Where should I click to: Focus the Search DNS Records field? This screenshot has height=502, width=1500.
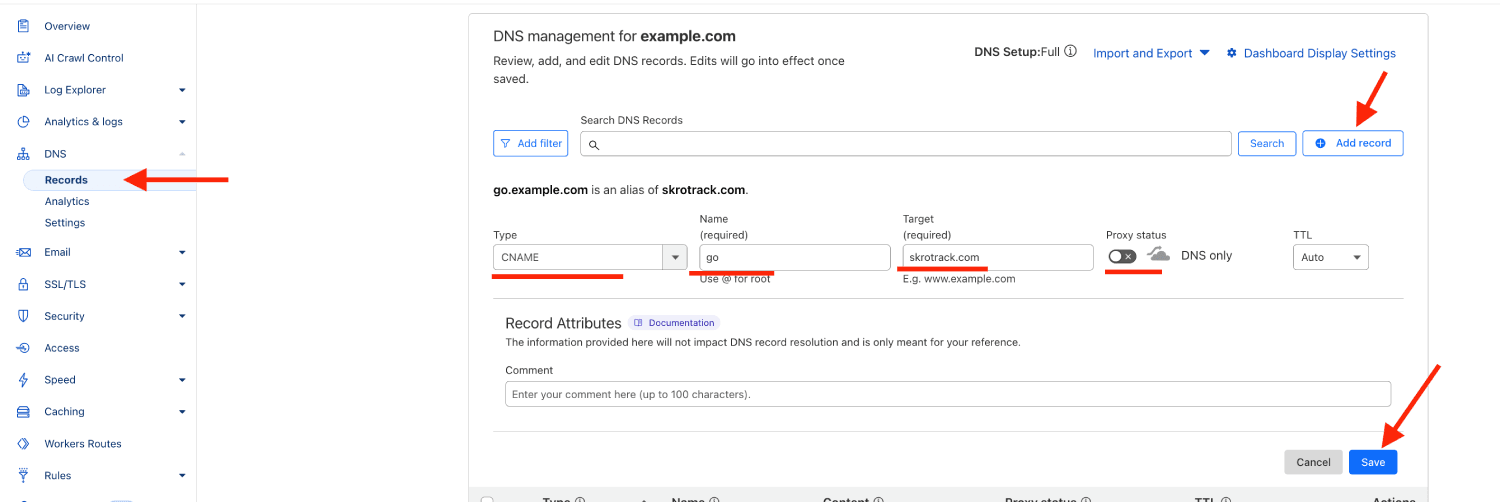(905, 144)
